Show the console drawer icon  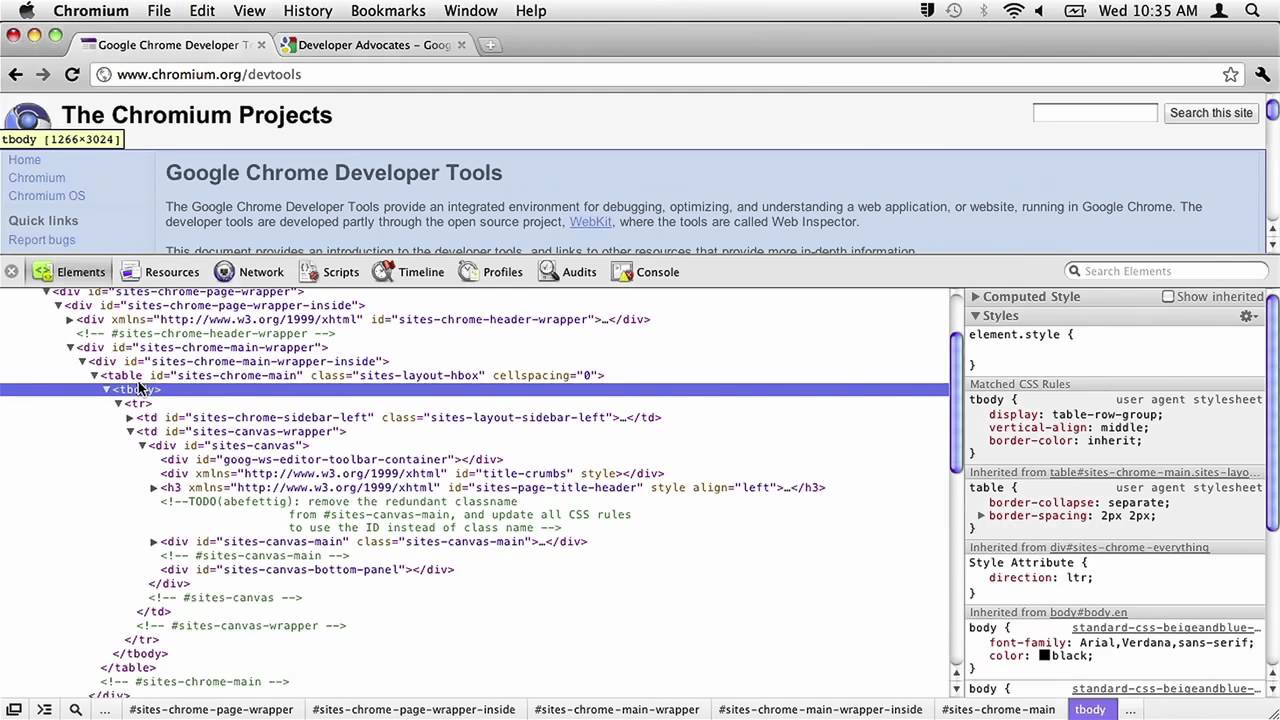click(x=44, y=709)
